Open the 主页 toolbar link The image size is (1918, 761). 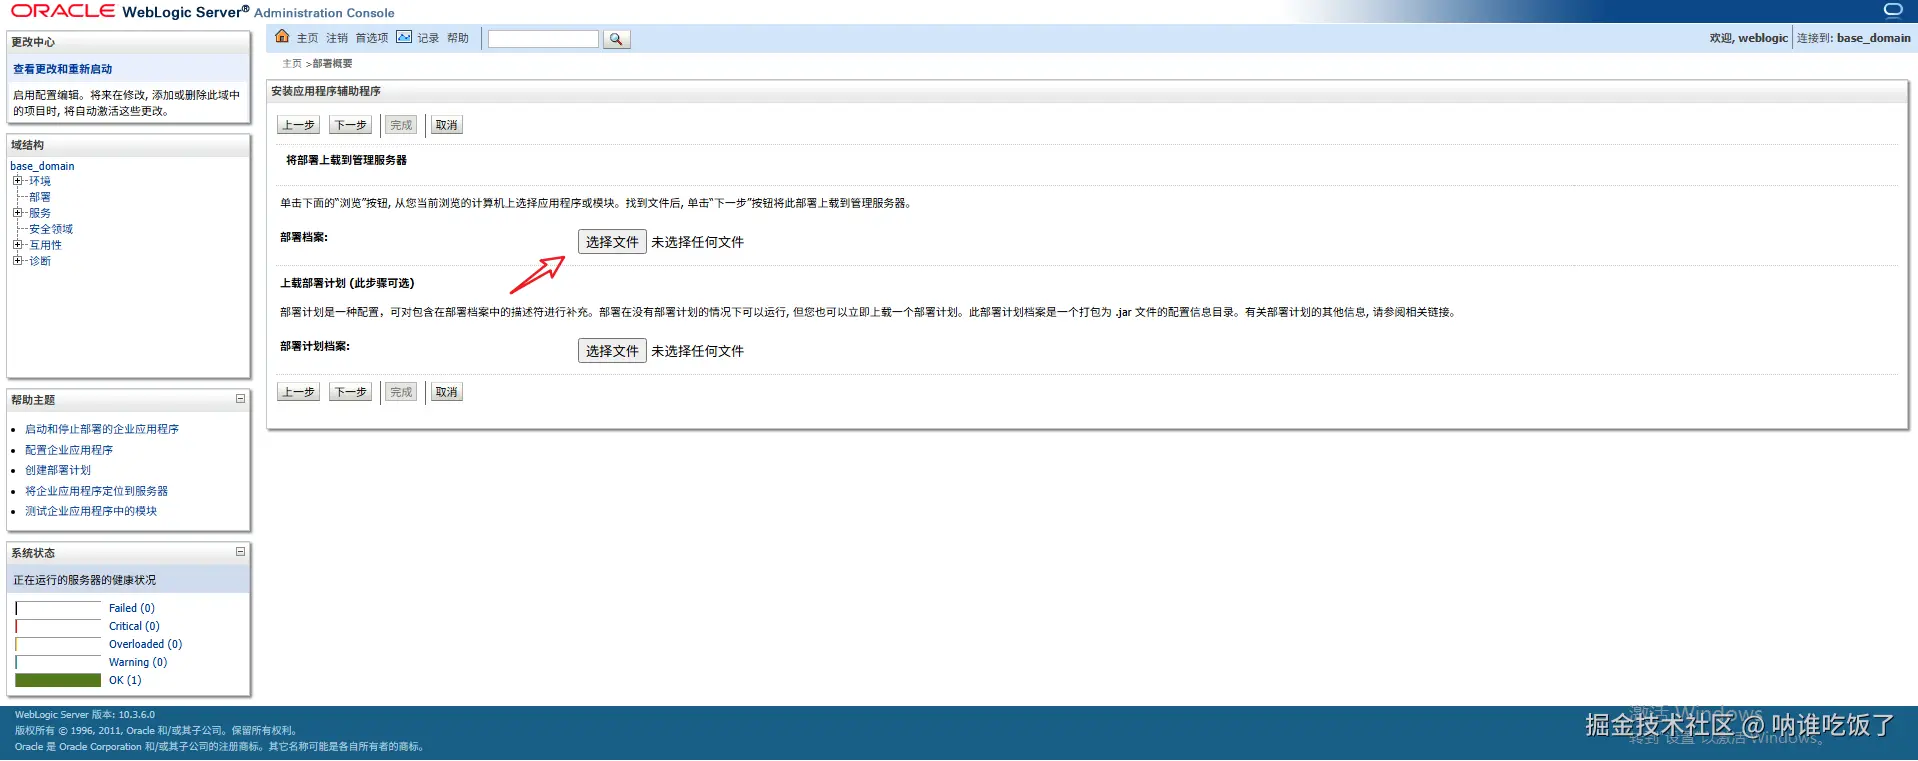coord(307,38)
